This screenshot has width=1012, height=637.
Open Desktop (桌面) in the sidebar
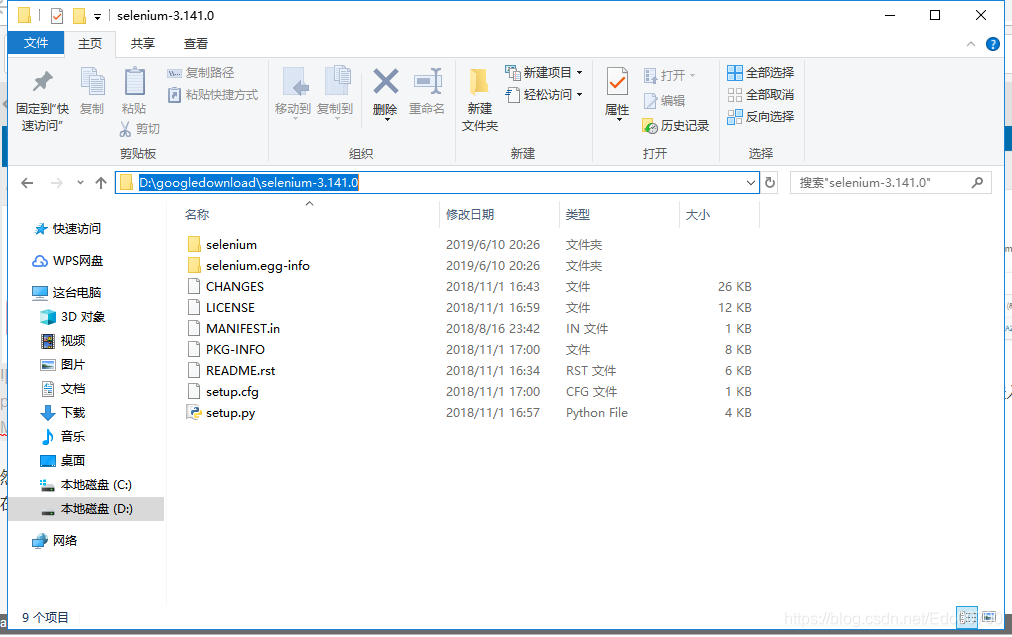(63, 461)
